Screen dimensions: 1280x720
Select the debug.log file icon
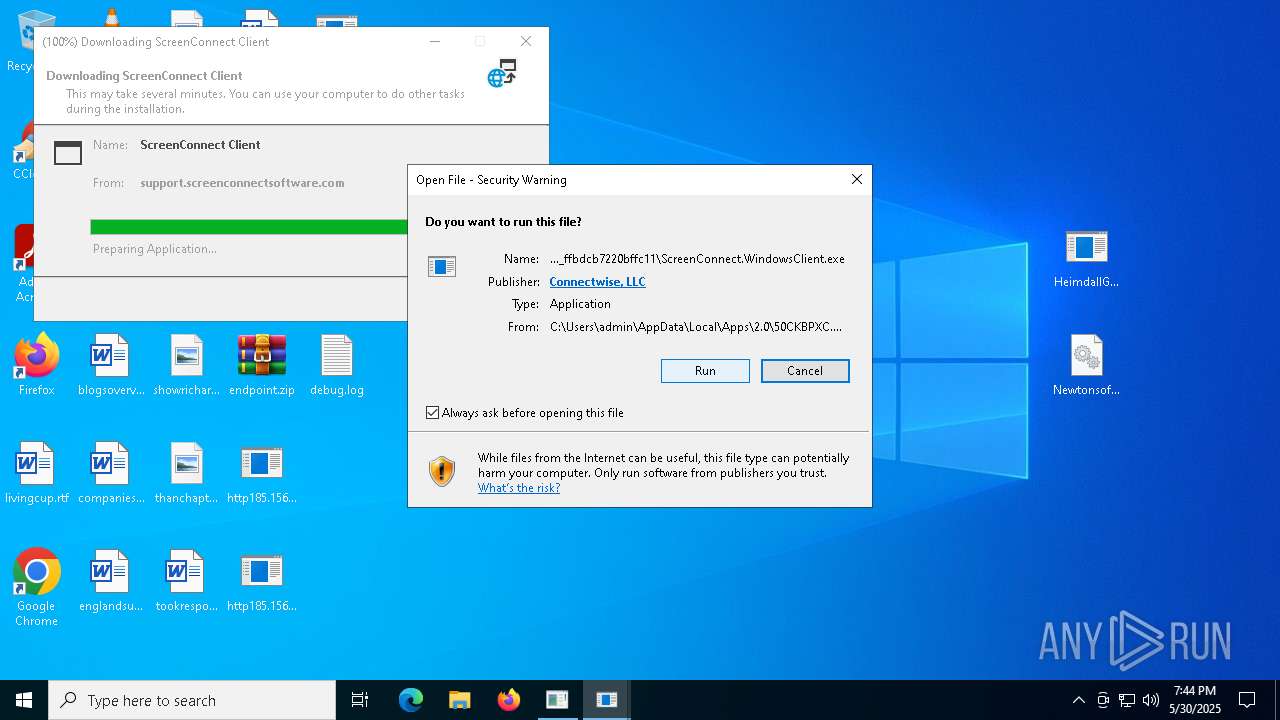(337, 365)
